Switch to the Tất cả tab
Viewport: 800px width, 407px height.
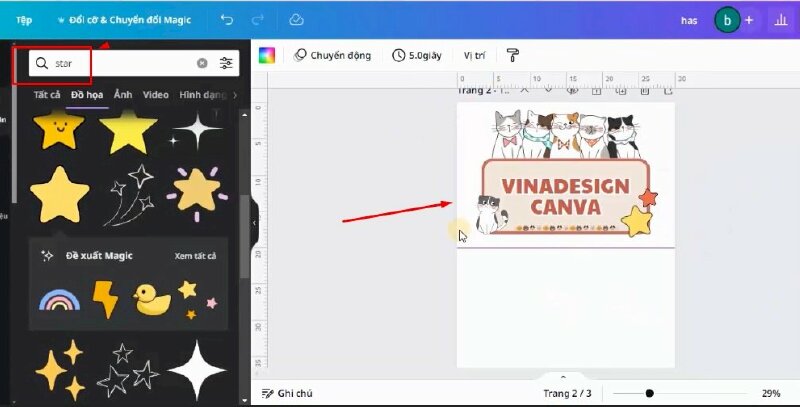coord(47,95)
